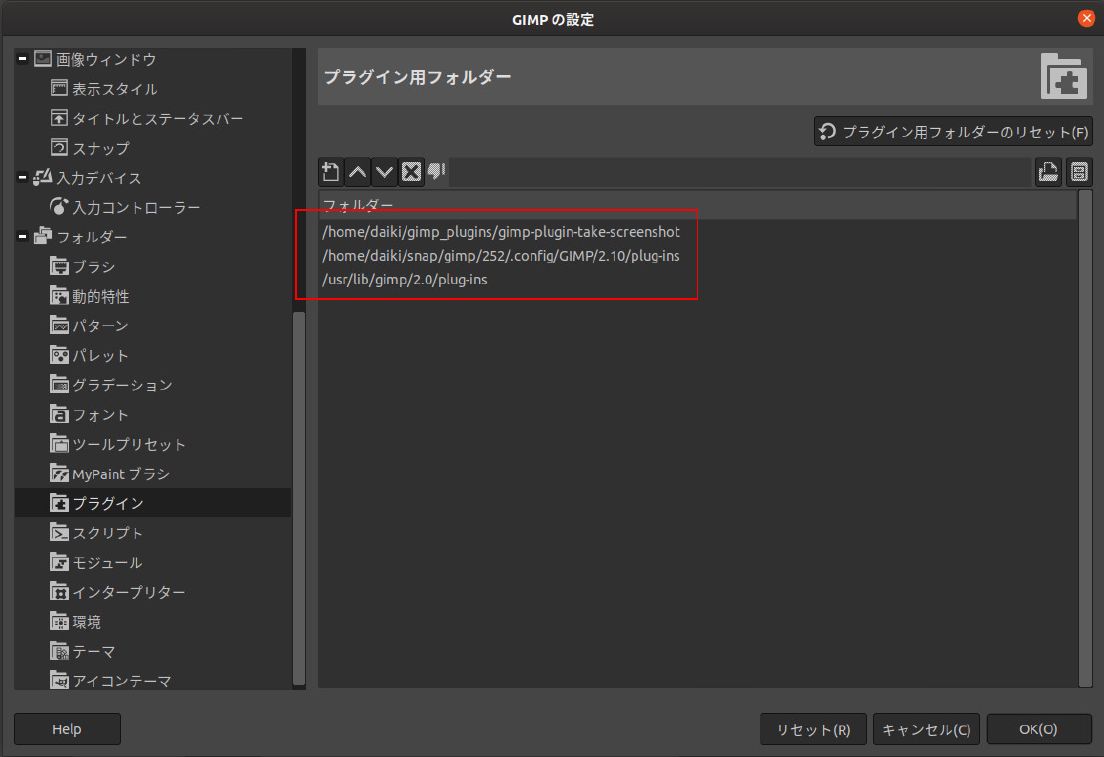Reset the plug-in folders with プラグイン用フォルダーのリセット

pos(953,132)
